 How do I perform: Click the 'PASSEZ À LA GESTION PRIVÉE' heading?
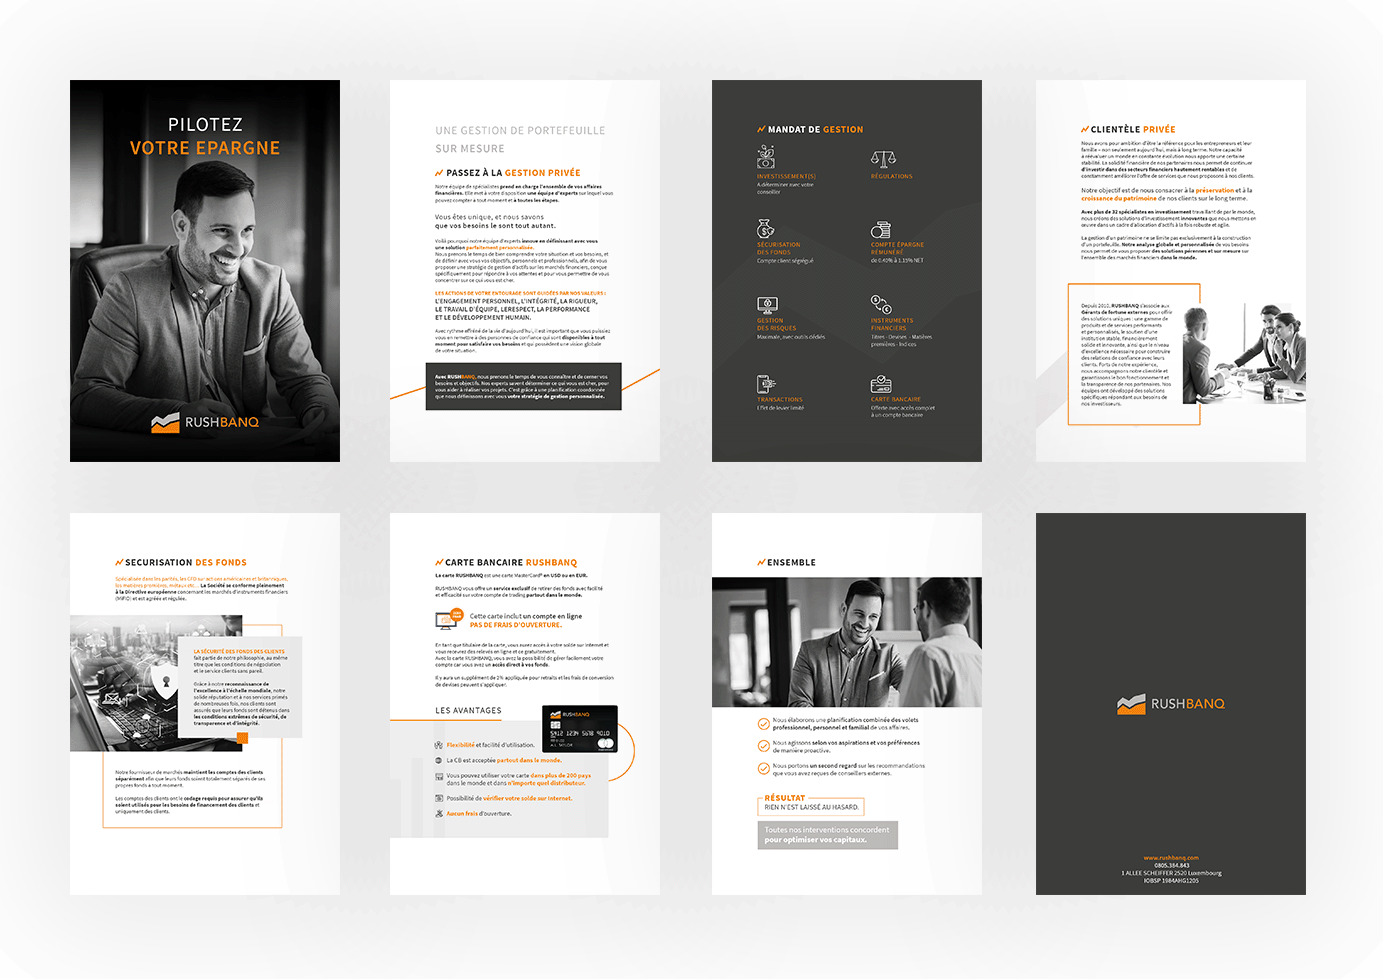click(513, 172)
